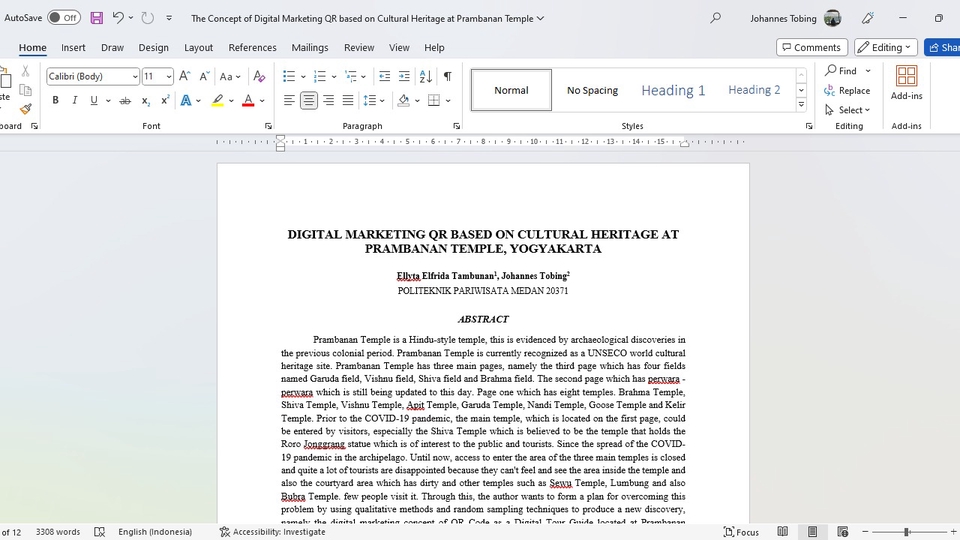Switch to the References tab

tap(252, 47)
